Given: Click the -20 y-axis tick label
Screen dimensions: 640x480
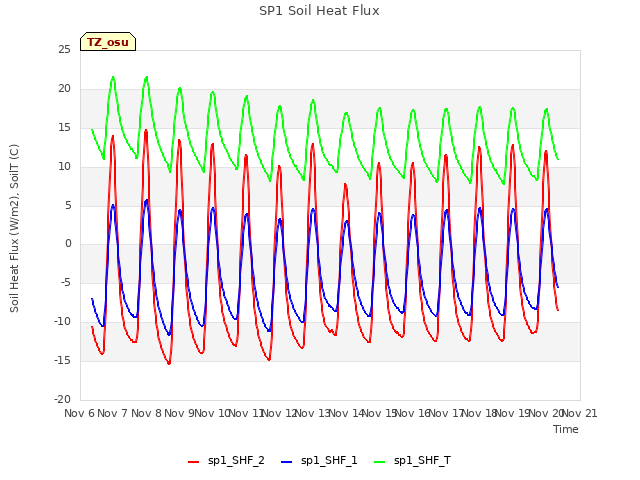Looking at the screenshot, I should (62, 400).
